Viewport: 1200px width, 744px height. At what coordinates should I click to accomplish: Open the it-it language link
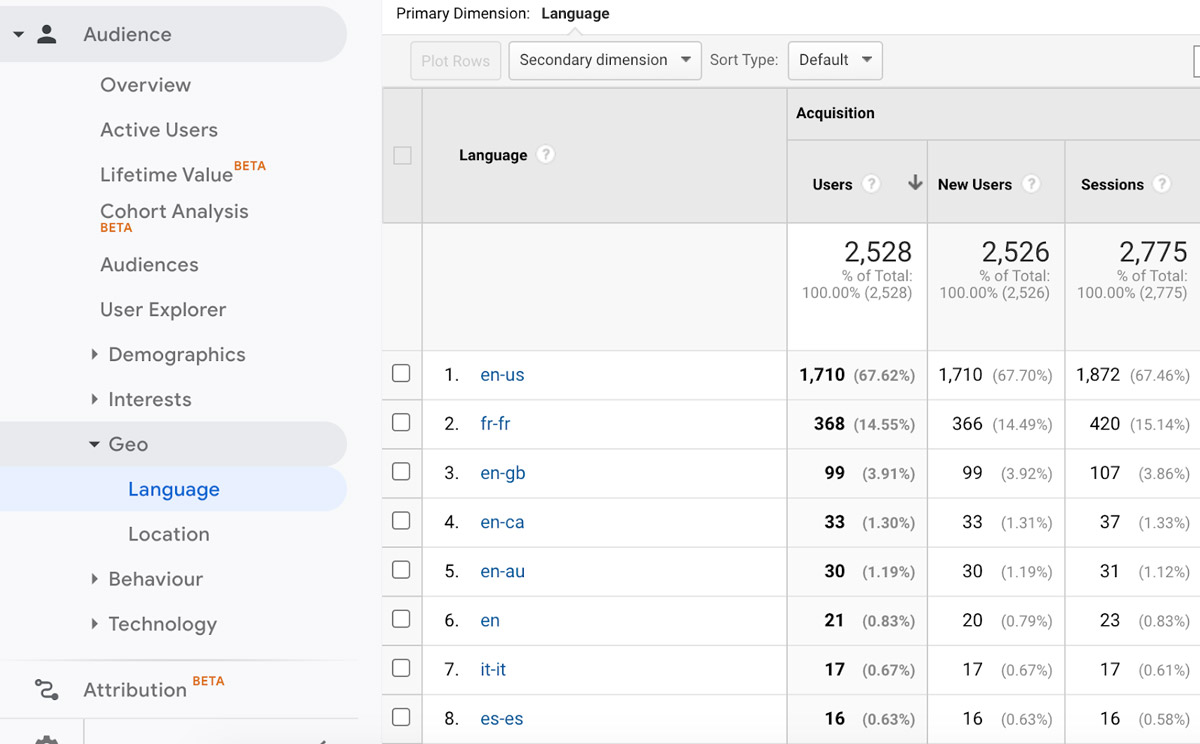[x=493, y=669]
